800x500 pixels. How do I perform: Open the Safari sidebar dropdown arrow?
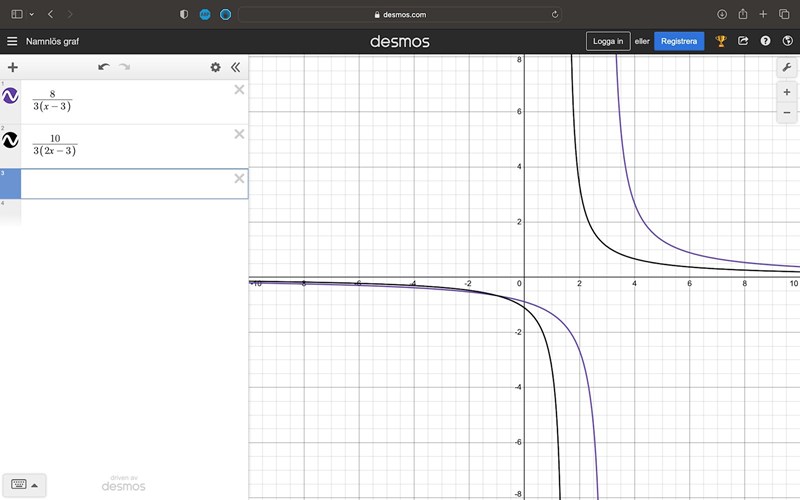pyautogui.click(x=32, y=14)
